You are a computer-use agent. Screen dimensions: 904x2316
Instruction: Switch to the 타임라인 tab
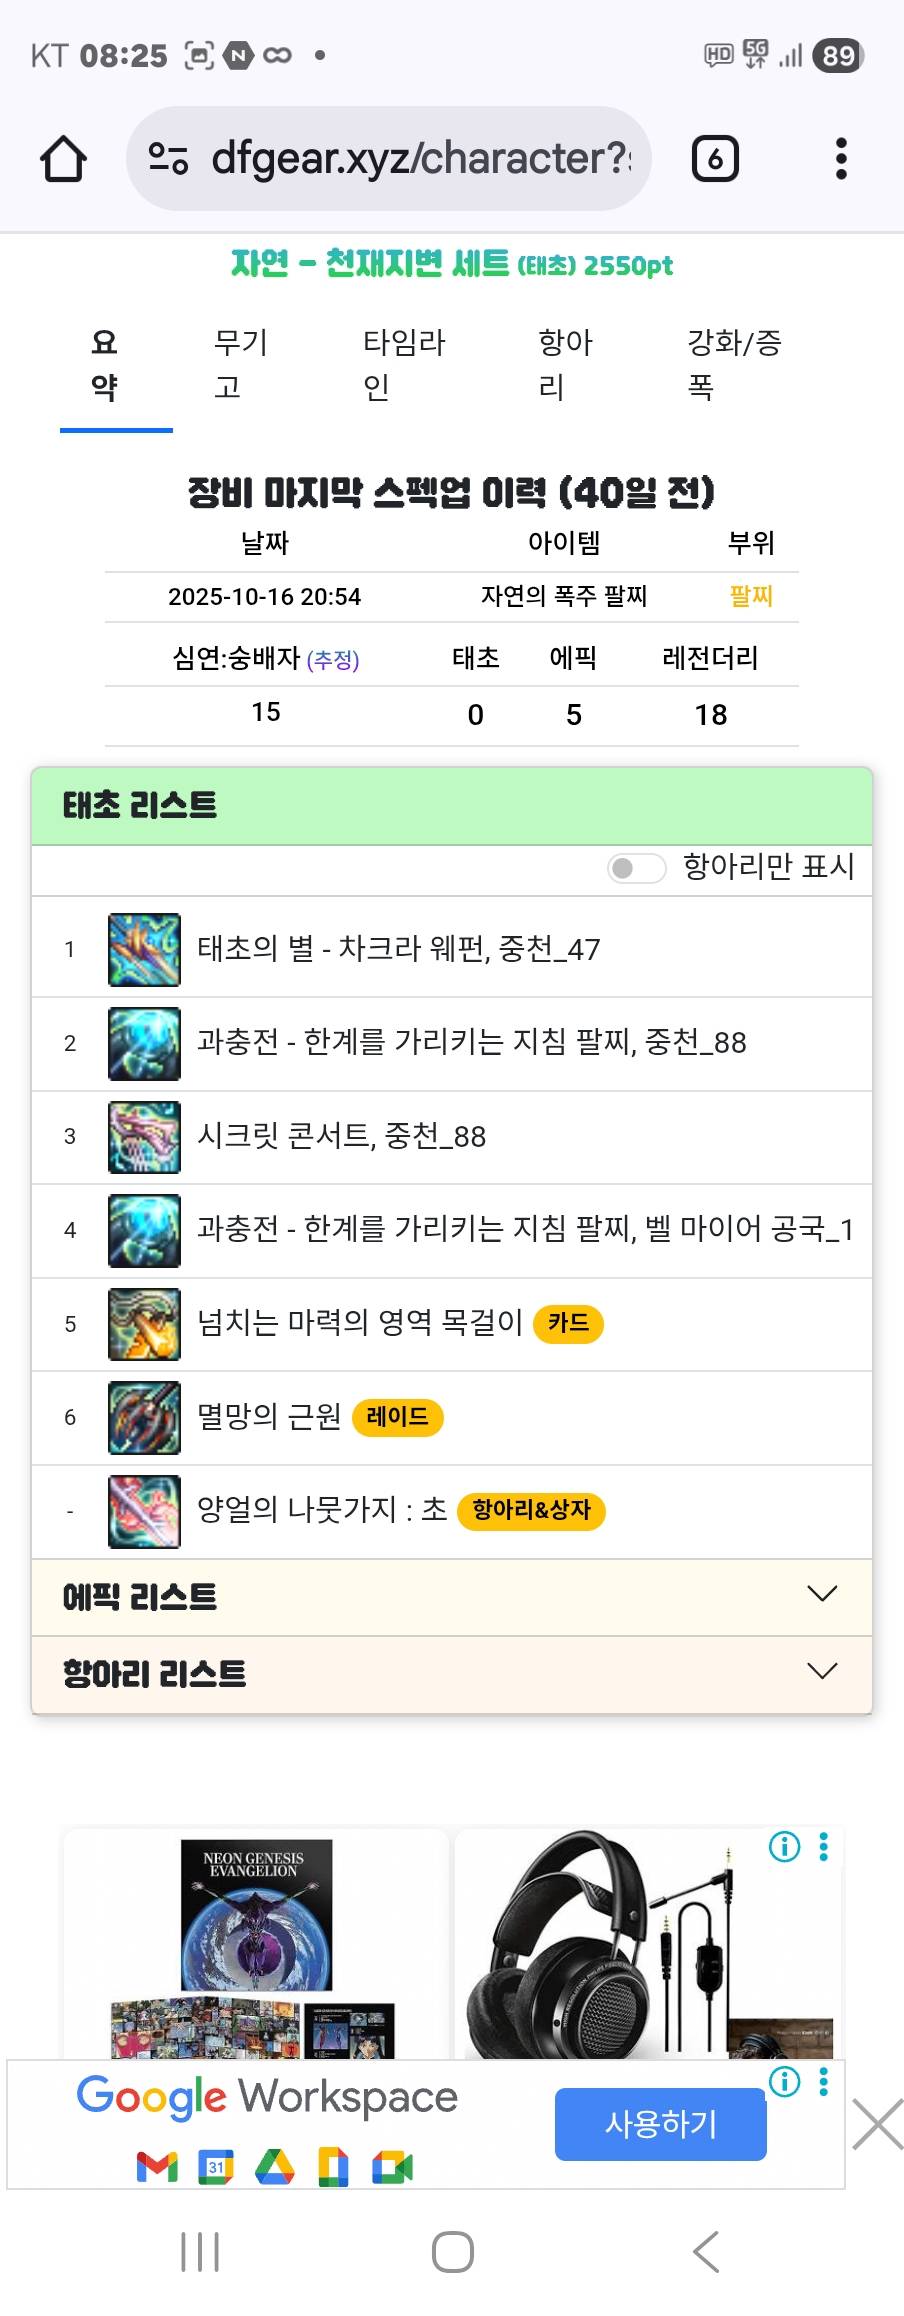click(x=404, y=365)
